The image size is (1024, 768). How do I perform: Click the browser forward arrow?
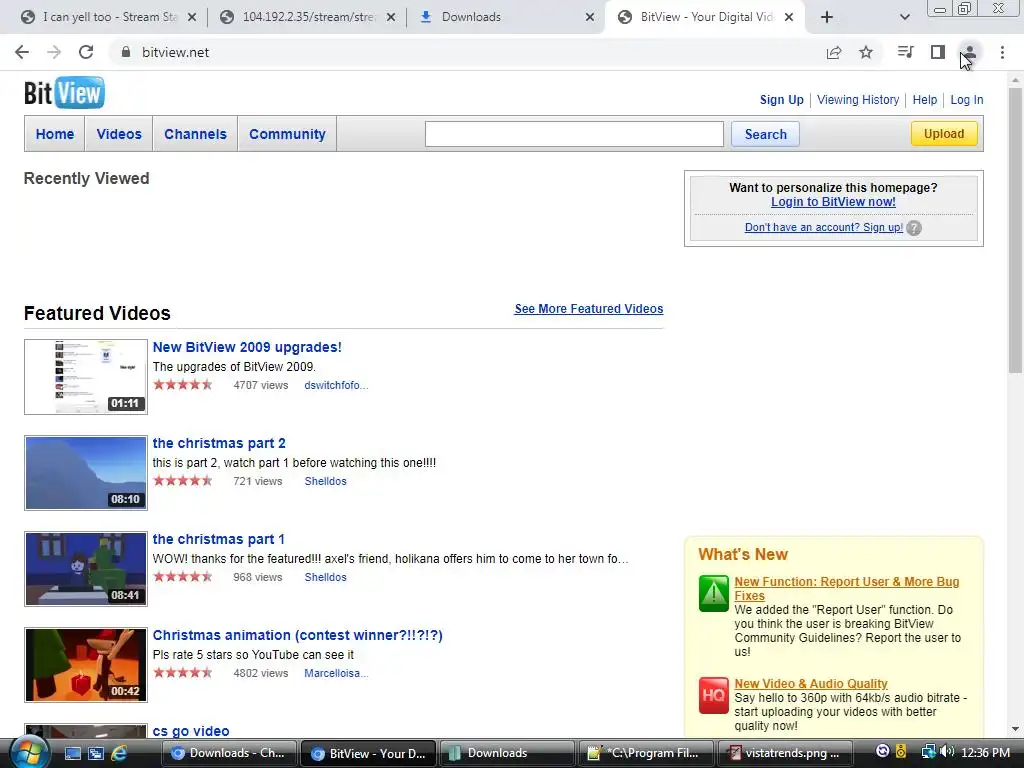coord(54,52)
